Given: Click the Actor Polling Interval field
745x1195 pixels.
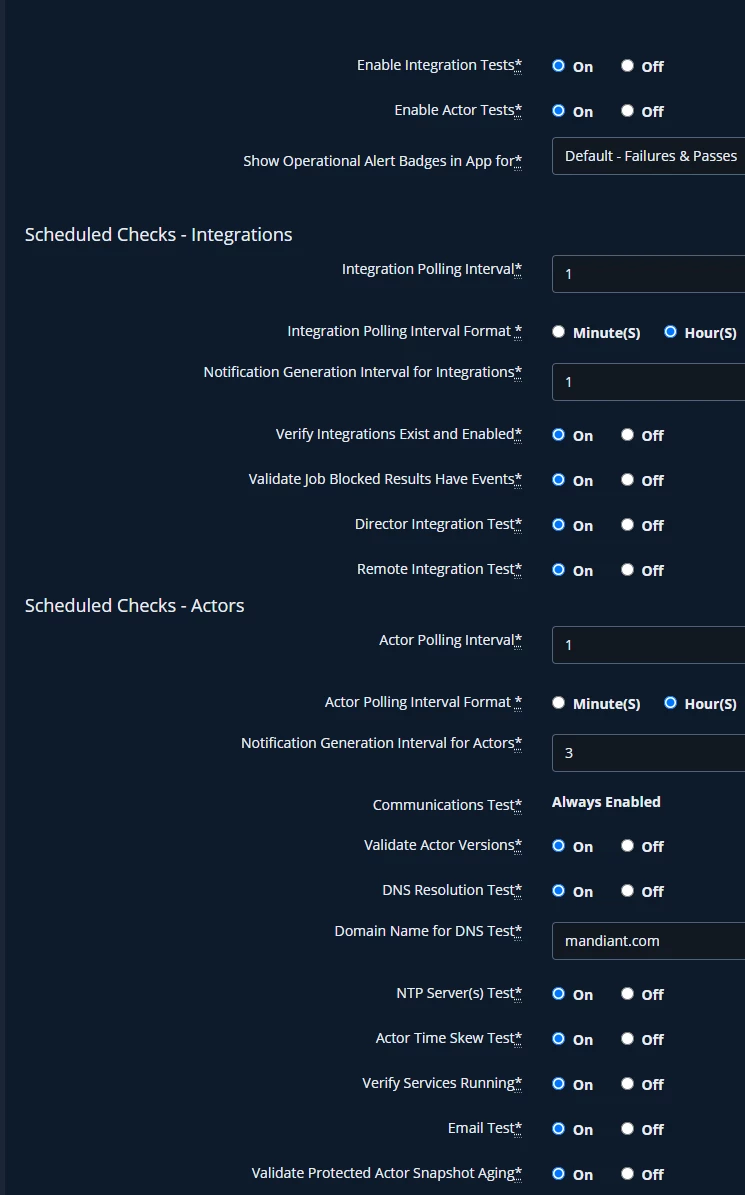Looking at the screenshot, I should pyautogui.click(x=648, y=645).
